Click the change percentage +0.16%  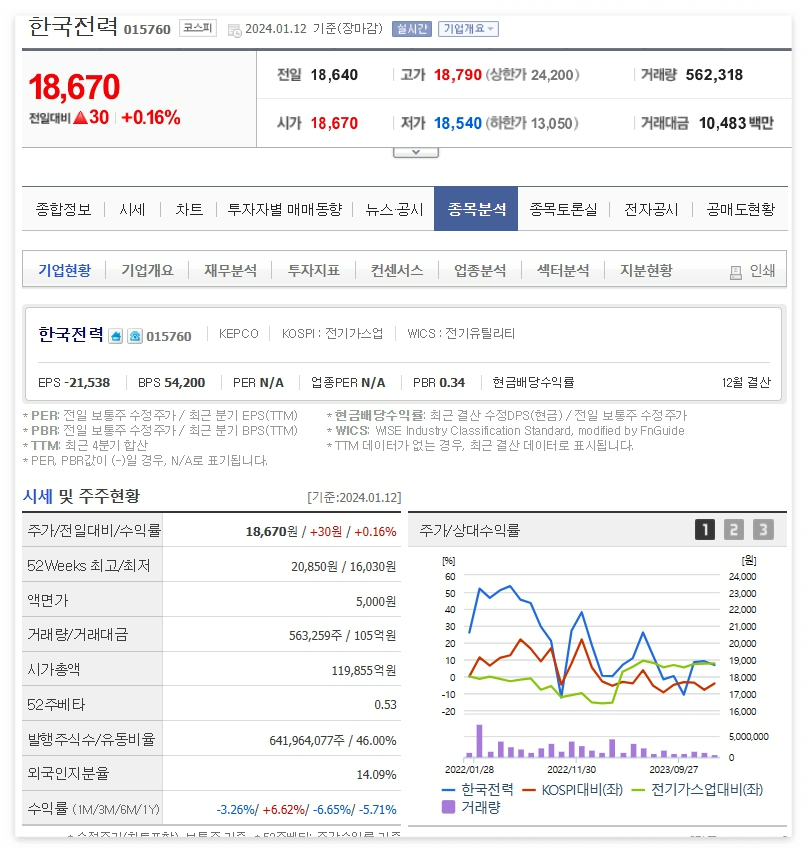tap(151, 117)
